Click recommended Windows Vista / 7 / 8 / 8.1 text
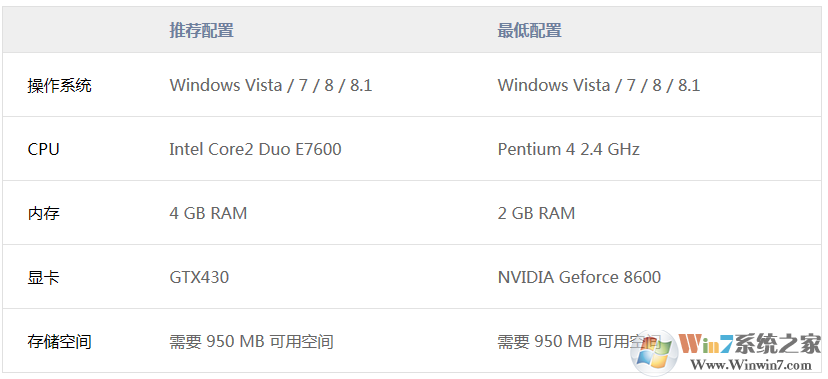The height and width of the screenshot is (379, 828). point(271,85)
